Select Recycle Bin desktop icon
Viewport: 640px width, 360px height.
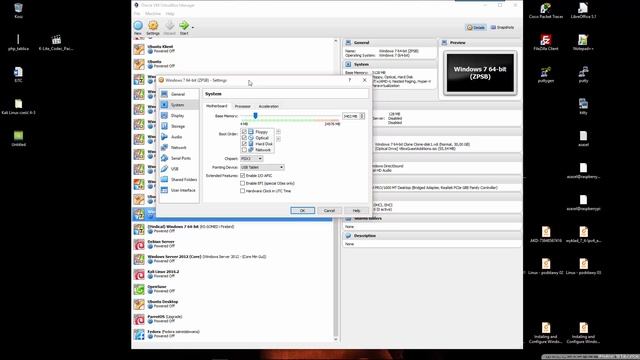tap(18, 11)
